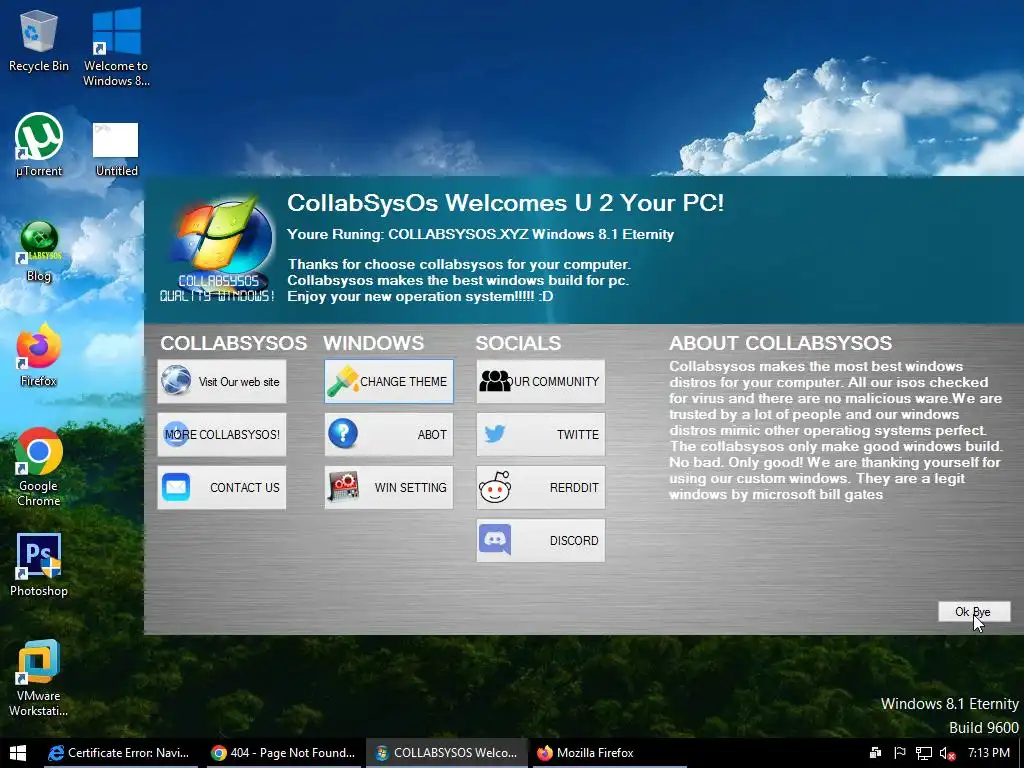Click the Visit Our web site button
The height and width of the screenshot is (768, 1024).
[x=221, y=381]
